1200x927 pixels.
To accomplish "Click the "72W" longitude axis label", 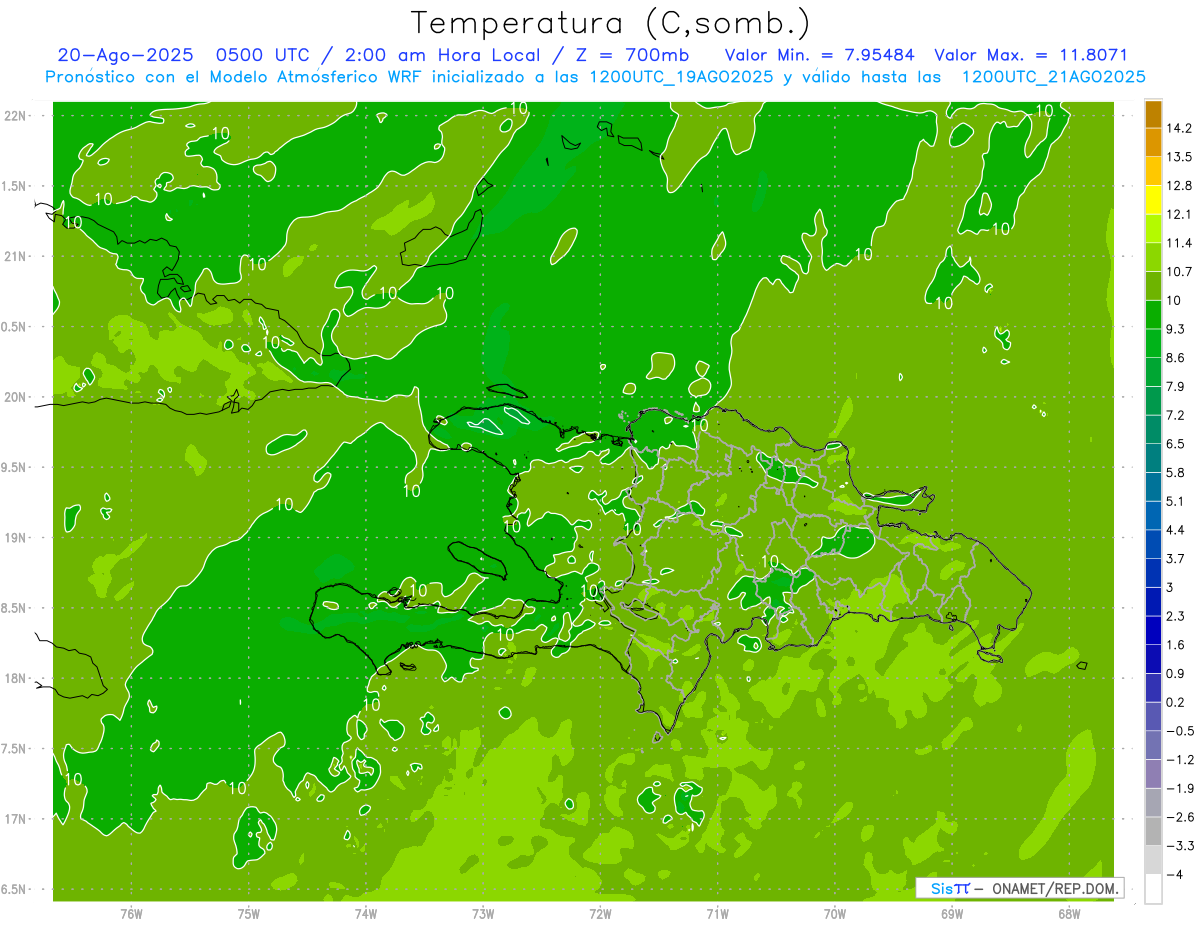I will [600, 913].
